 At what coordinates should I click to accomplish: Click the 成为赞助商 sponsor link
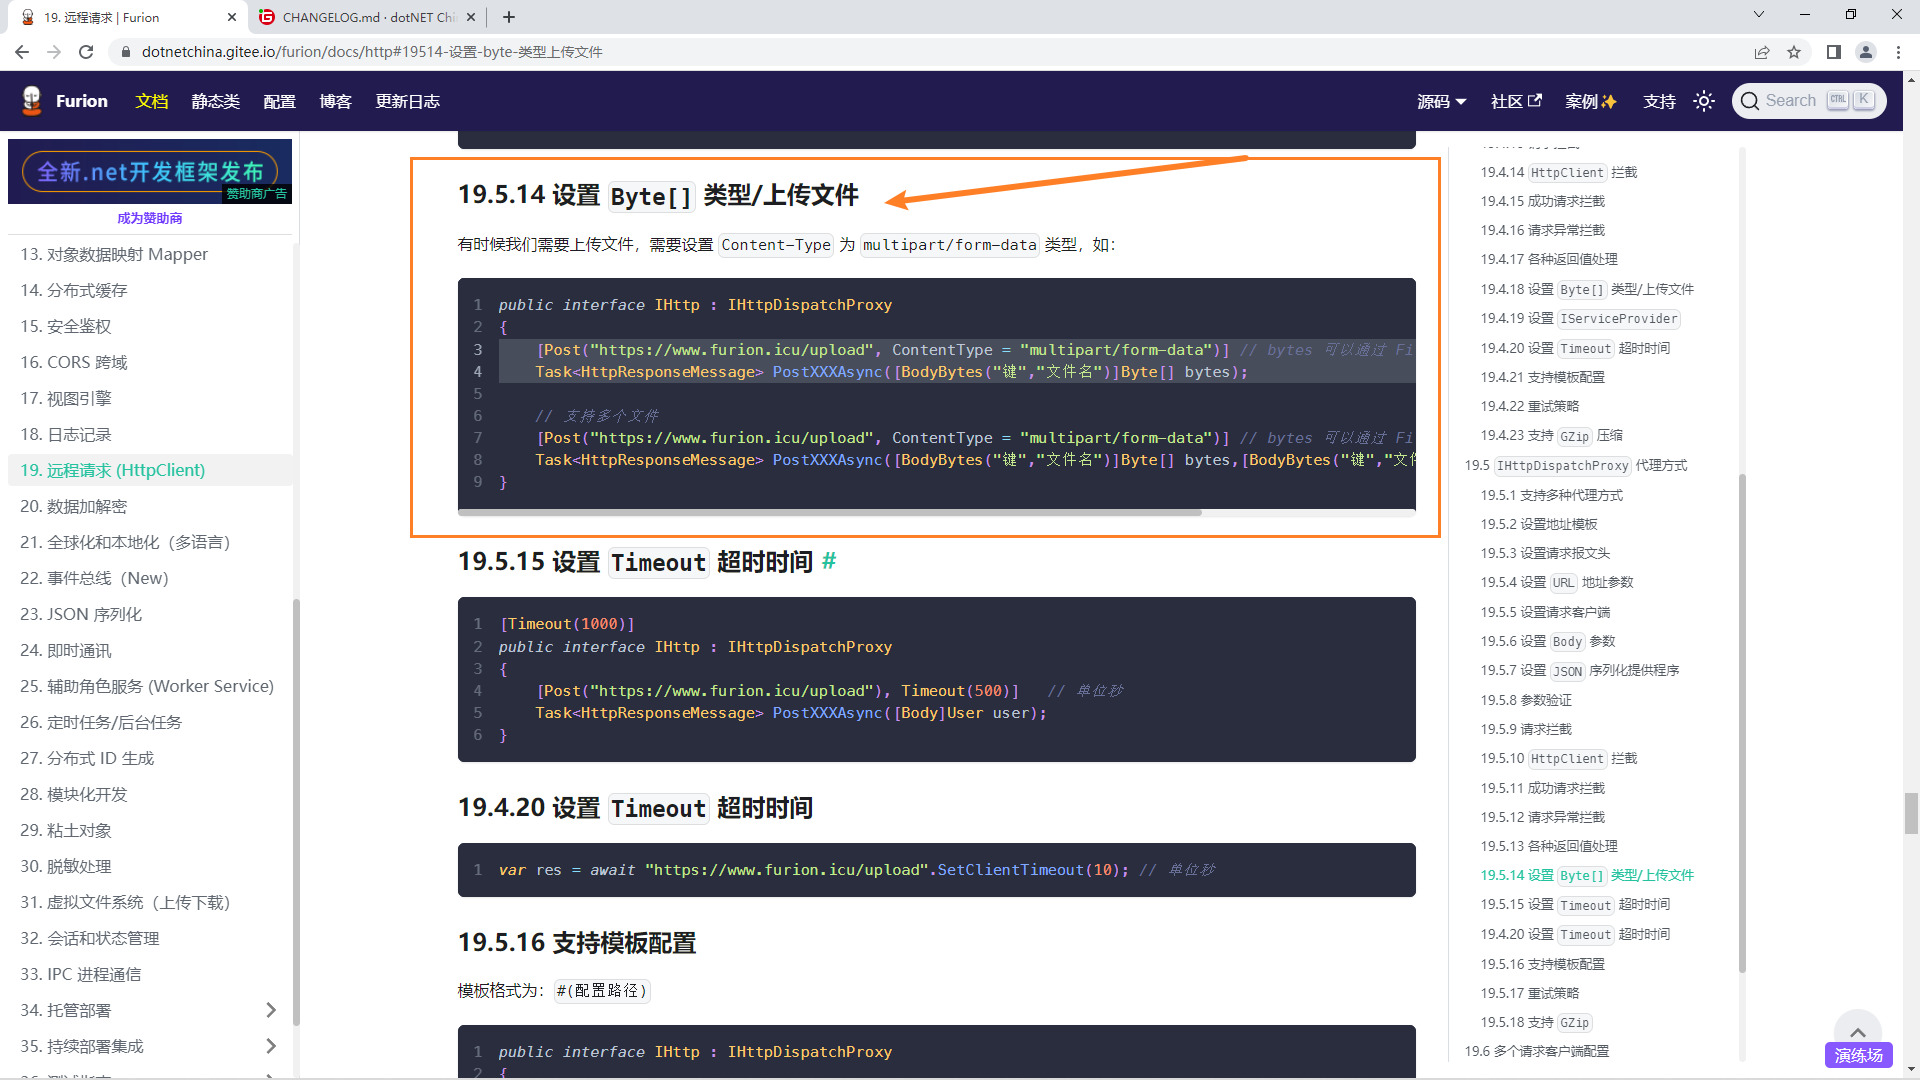[150, 218]
